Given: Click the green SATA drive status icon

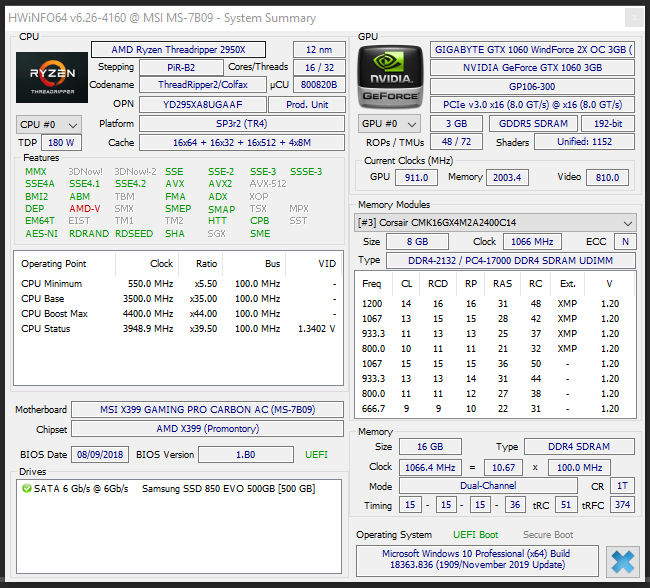Looking at the screenshot, I should pyautogui.click(x=27, y=488).
